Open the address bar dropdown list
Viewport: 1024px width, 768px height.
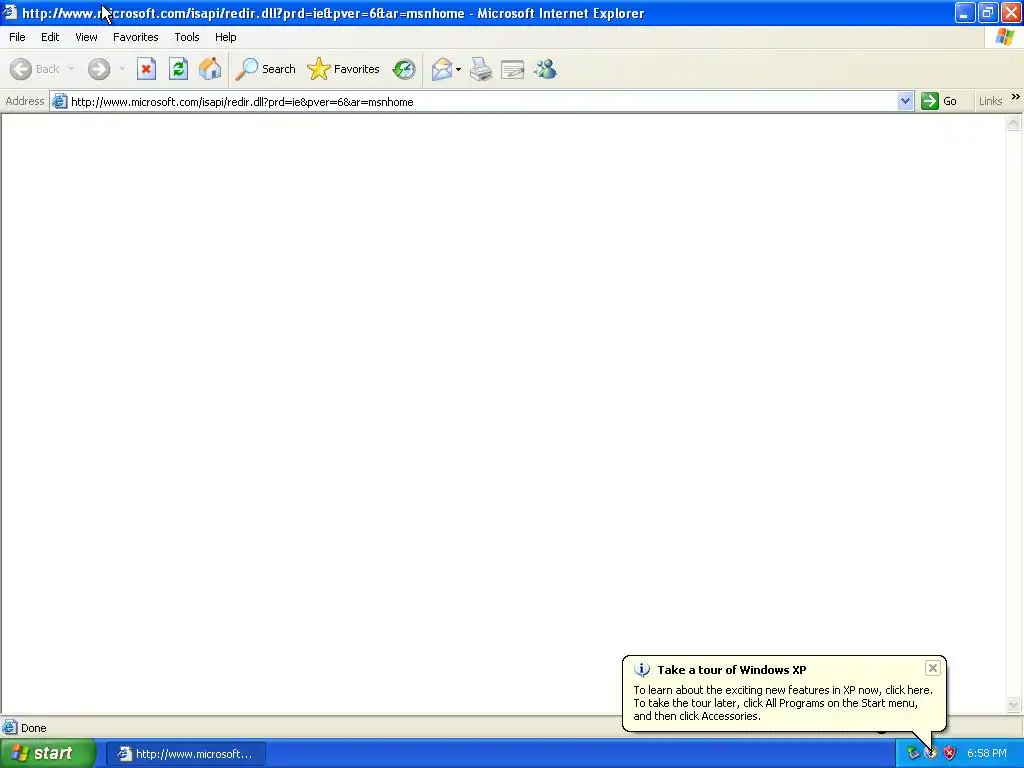pos(905,101)
